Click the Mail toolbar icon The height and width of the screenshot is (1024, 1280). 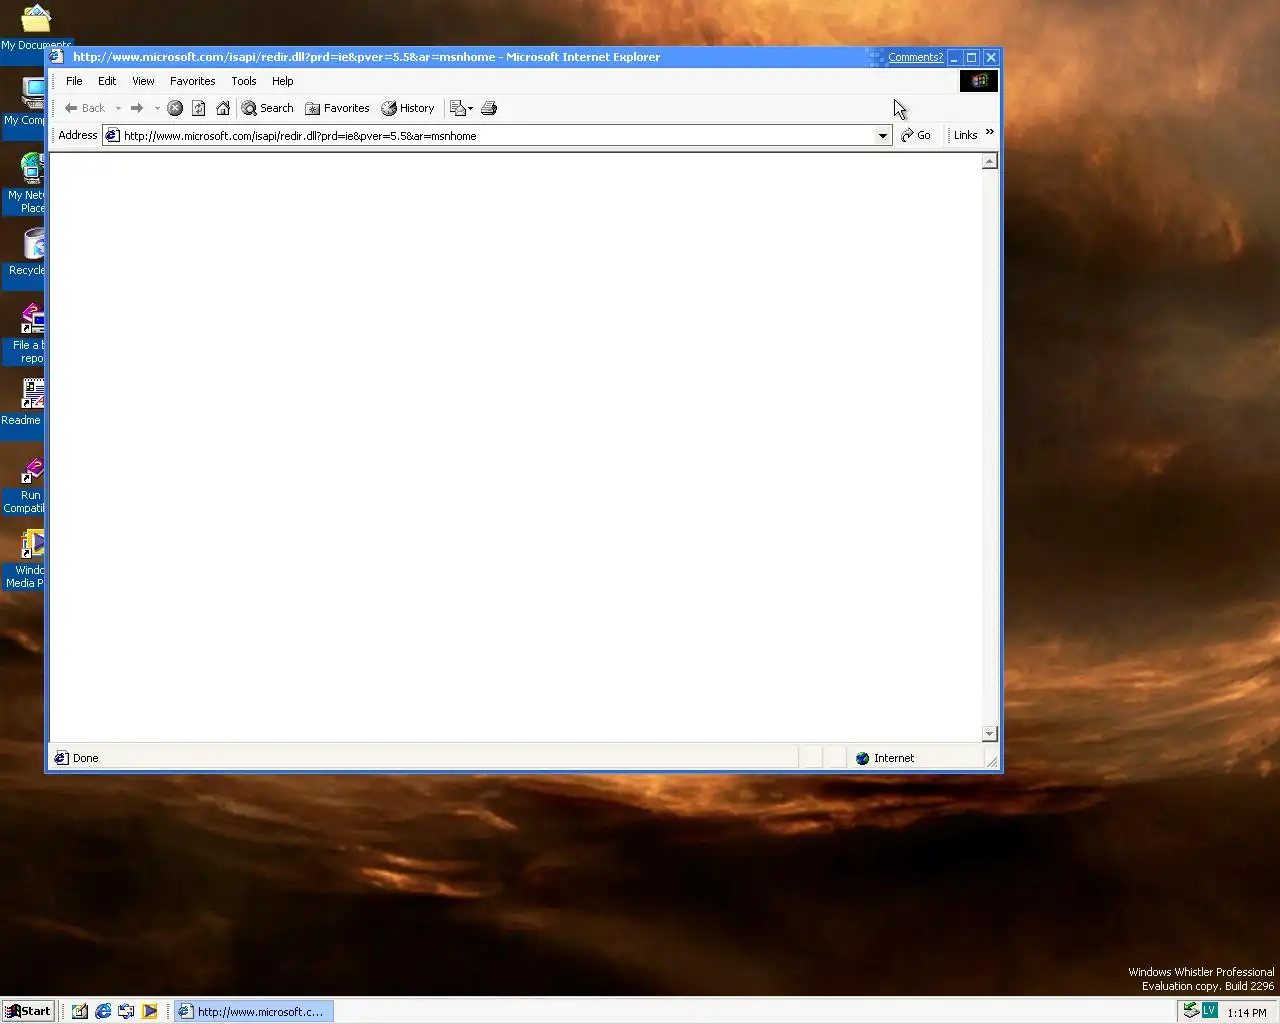(x=457, y=108)
